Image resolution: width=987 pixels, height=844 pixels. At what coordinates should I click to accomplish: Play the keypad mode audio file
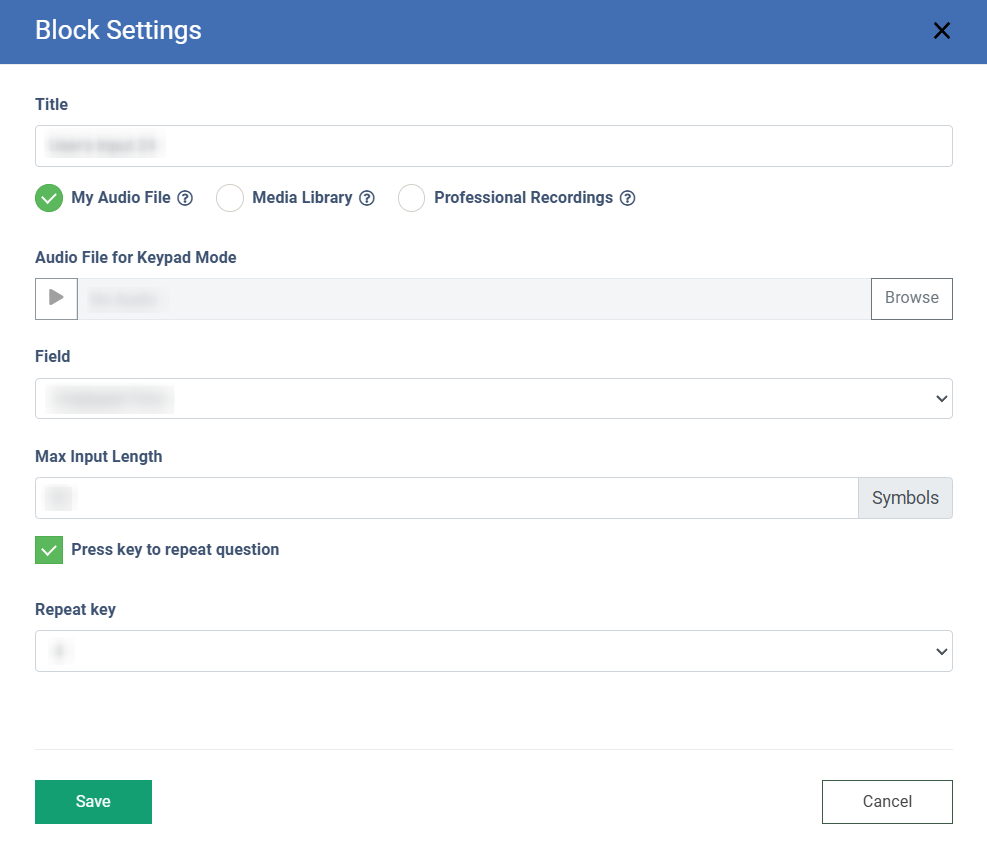56,298
